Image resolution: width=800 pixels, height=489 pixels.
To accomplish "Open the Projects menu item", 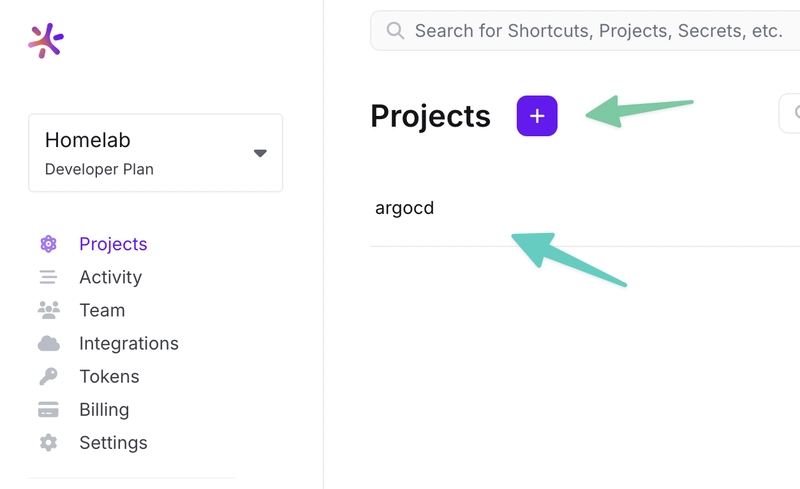I will coord(113,244).
